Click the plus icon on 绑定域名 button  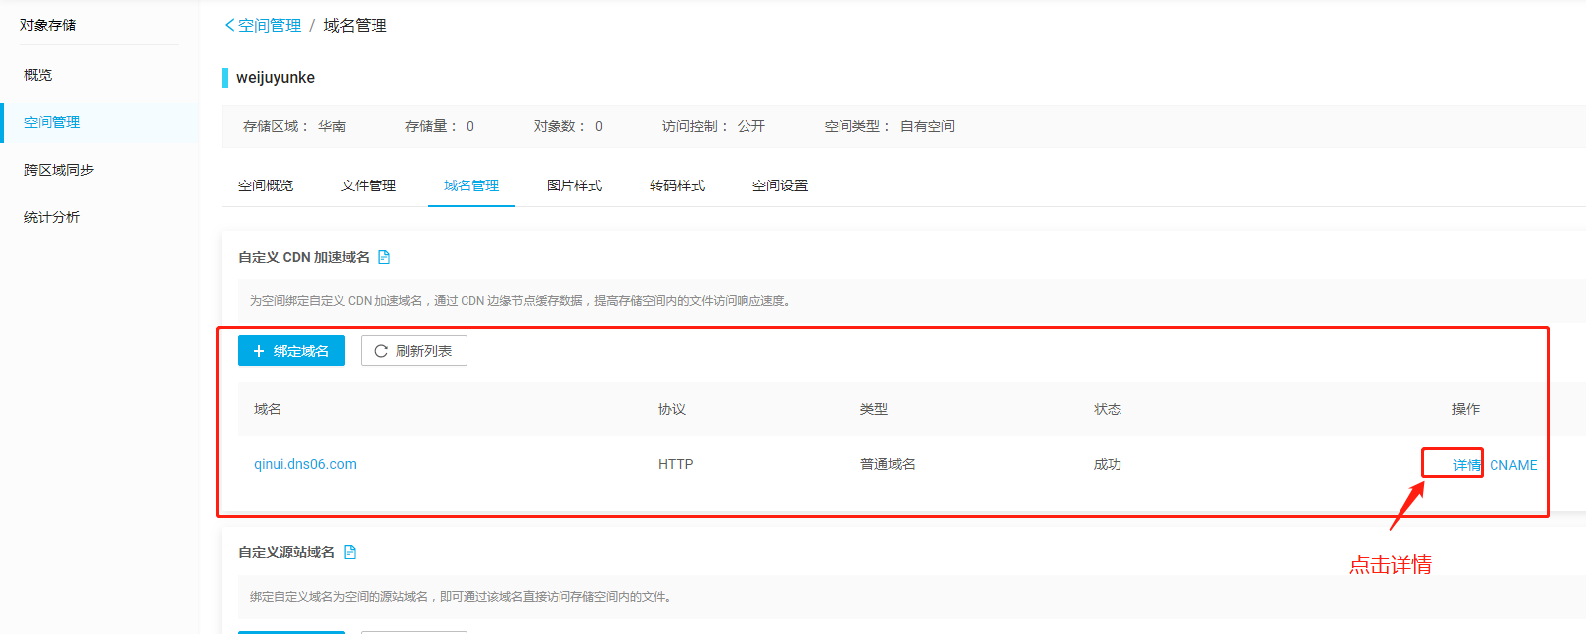pyautogui.click(x=259, y=351)
